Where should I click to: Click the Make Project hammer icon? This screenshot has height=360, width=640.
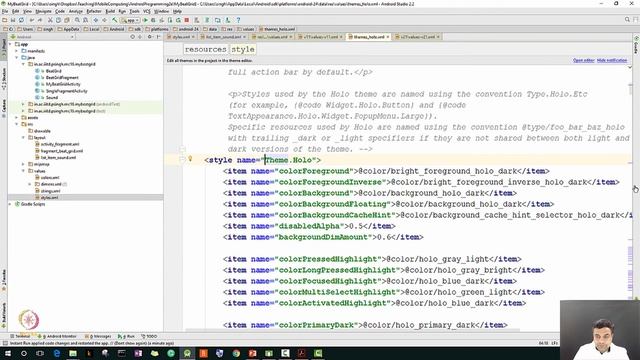tap(115, 20)
